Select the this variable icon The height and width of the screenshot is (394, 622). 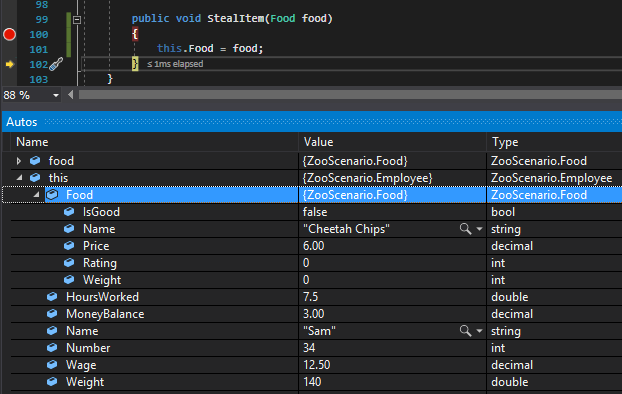35,178
